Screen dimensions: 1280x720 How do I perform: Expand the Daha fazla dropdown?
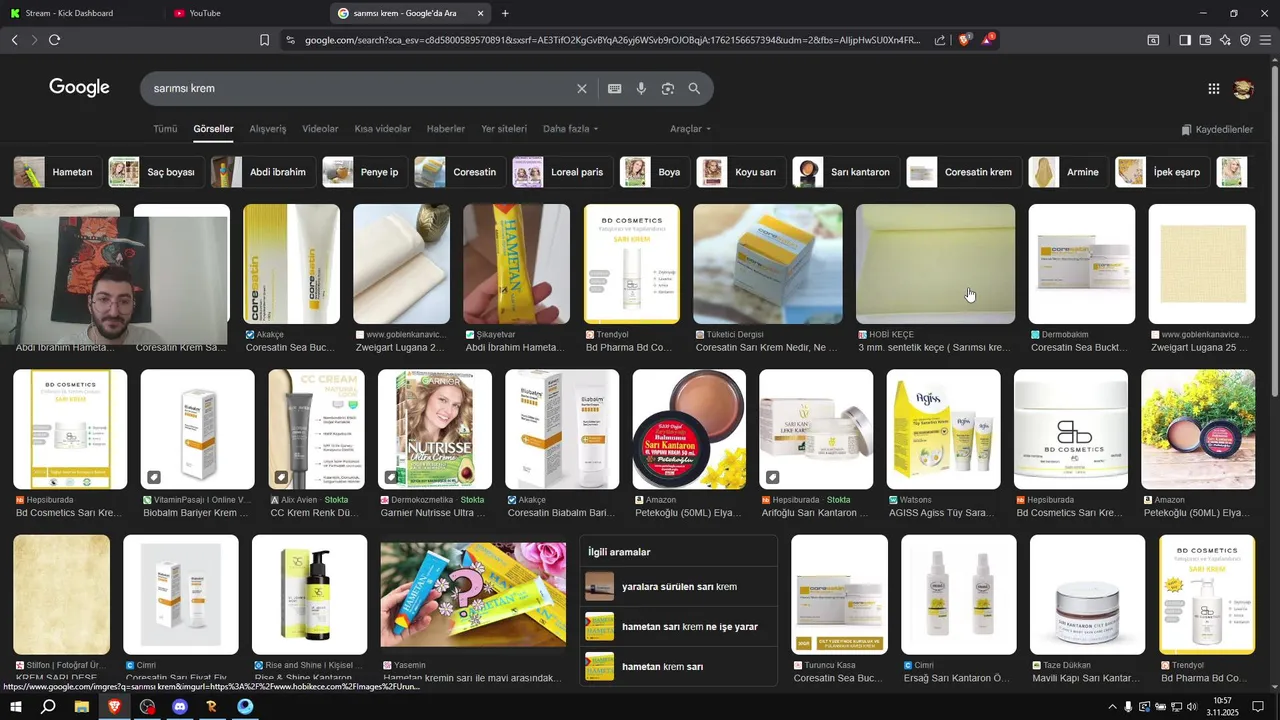571,129
